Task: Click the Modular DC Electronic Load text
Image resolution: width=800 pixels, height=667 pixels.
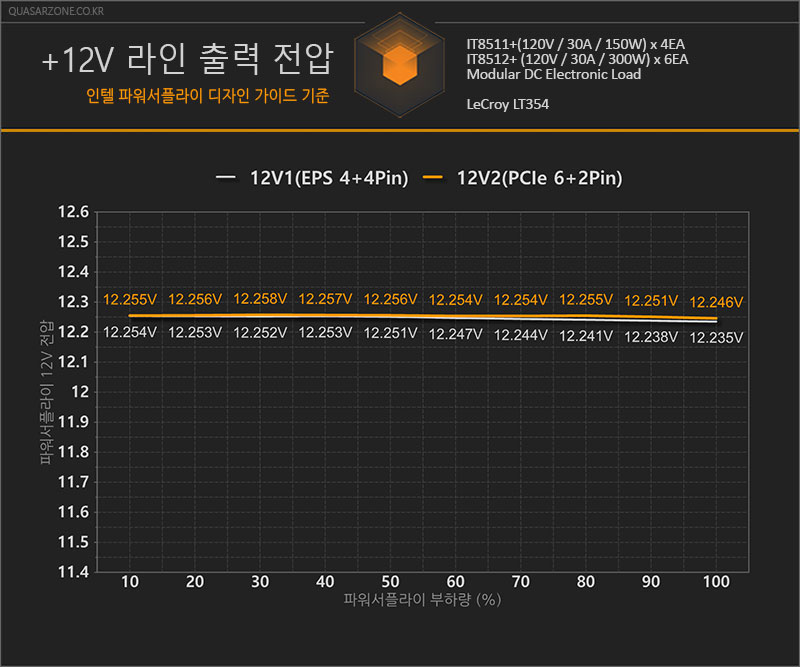Action: coord(554,75)
